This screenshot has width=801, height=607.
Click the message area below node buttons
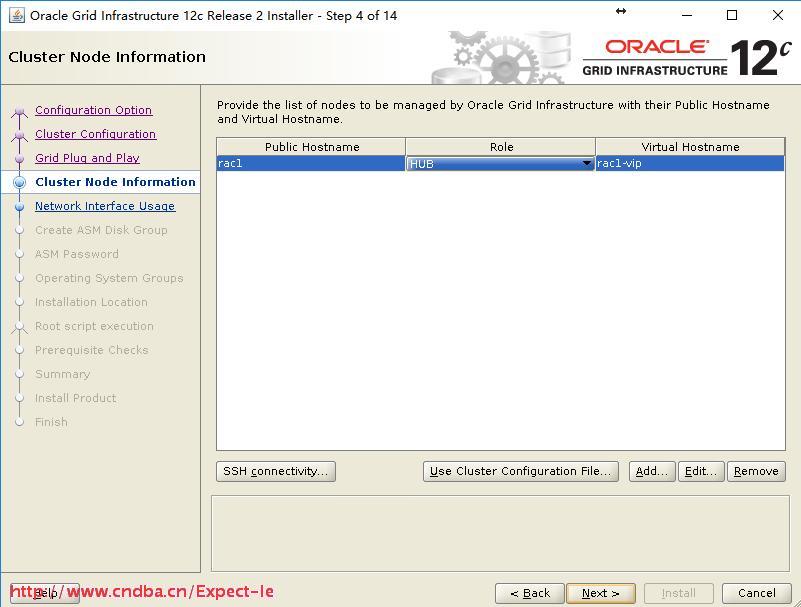(500, 533)
